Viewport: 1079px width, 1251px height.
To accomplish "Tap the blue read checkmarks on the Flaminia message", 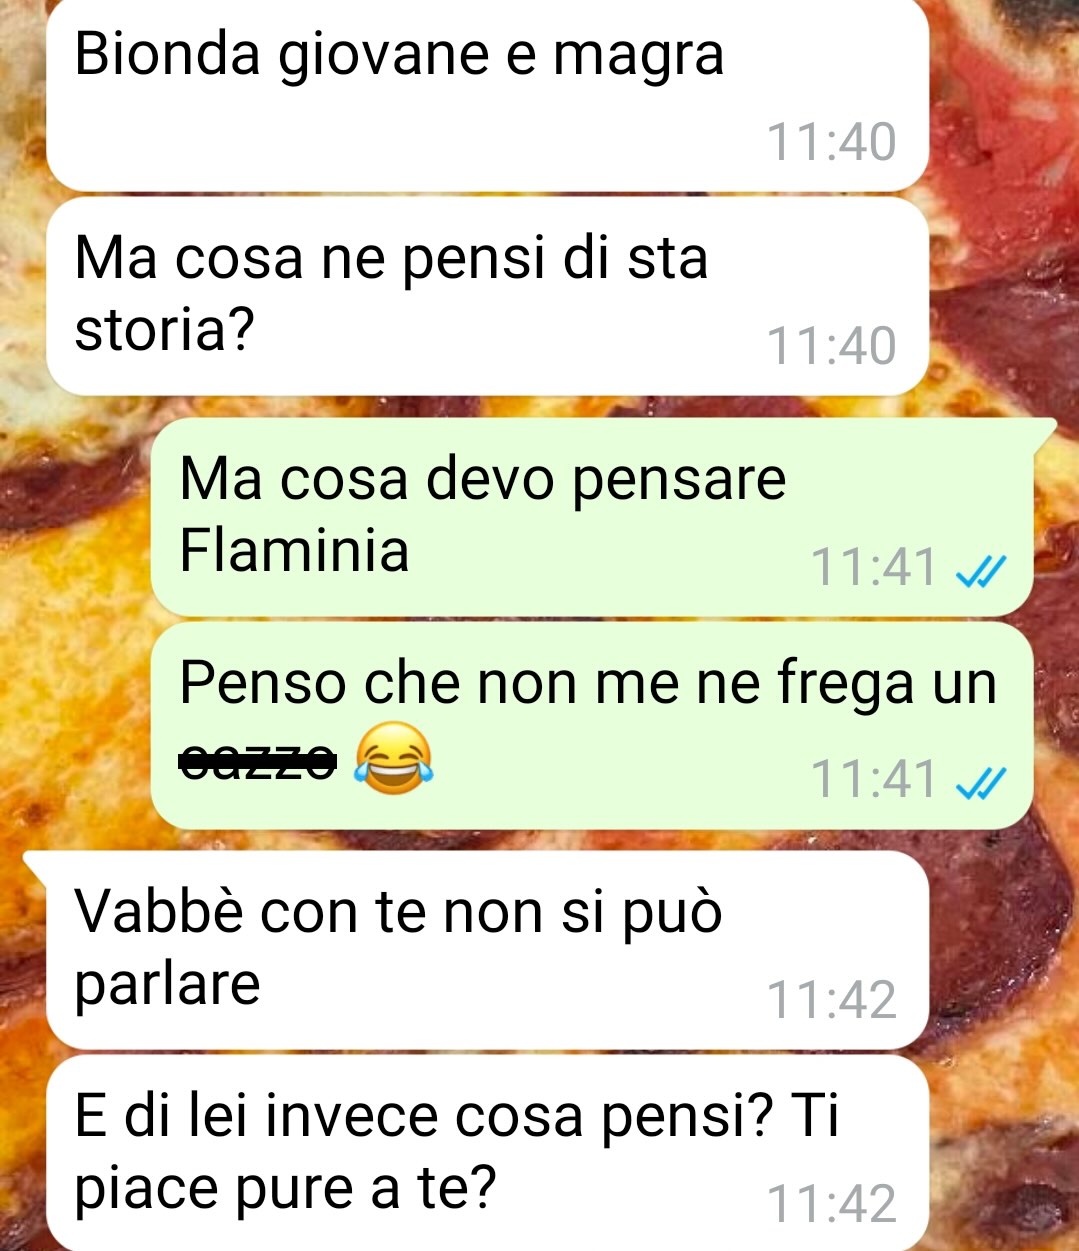I will pyautogui.click(x=980, y=570).
